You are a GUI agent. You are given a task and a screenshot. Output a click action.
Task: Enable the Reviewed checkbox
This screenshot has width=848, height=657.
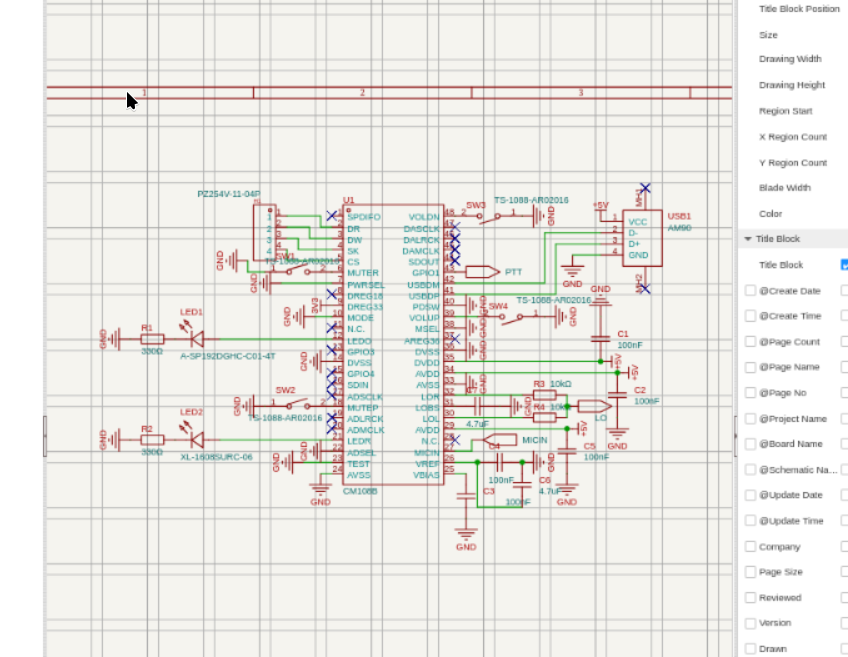pyautogui.click(x=751, y=598)
